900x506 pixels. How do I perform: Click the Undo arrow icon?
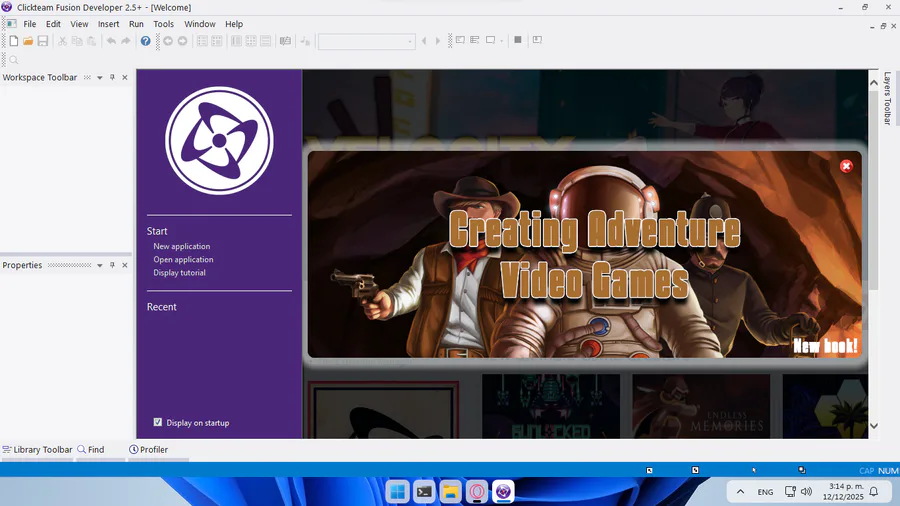point(111,41)
